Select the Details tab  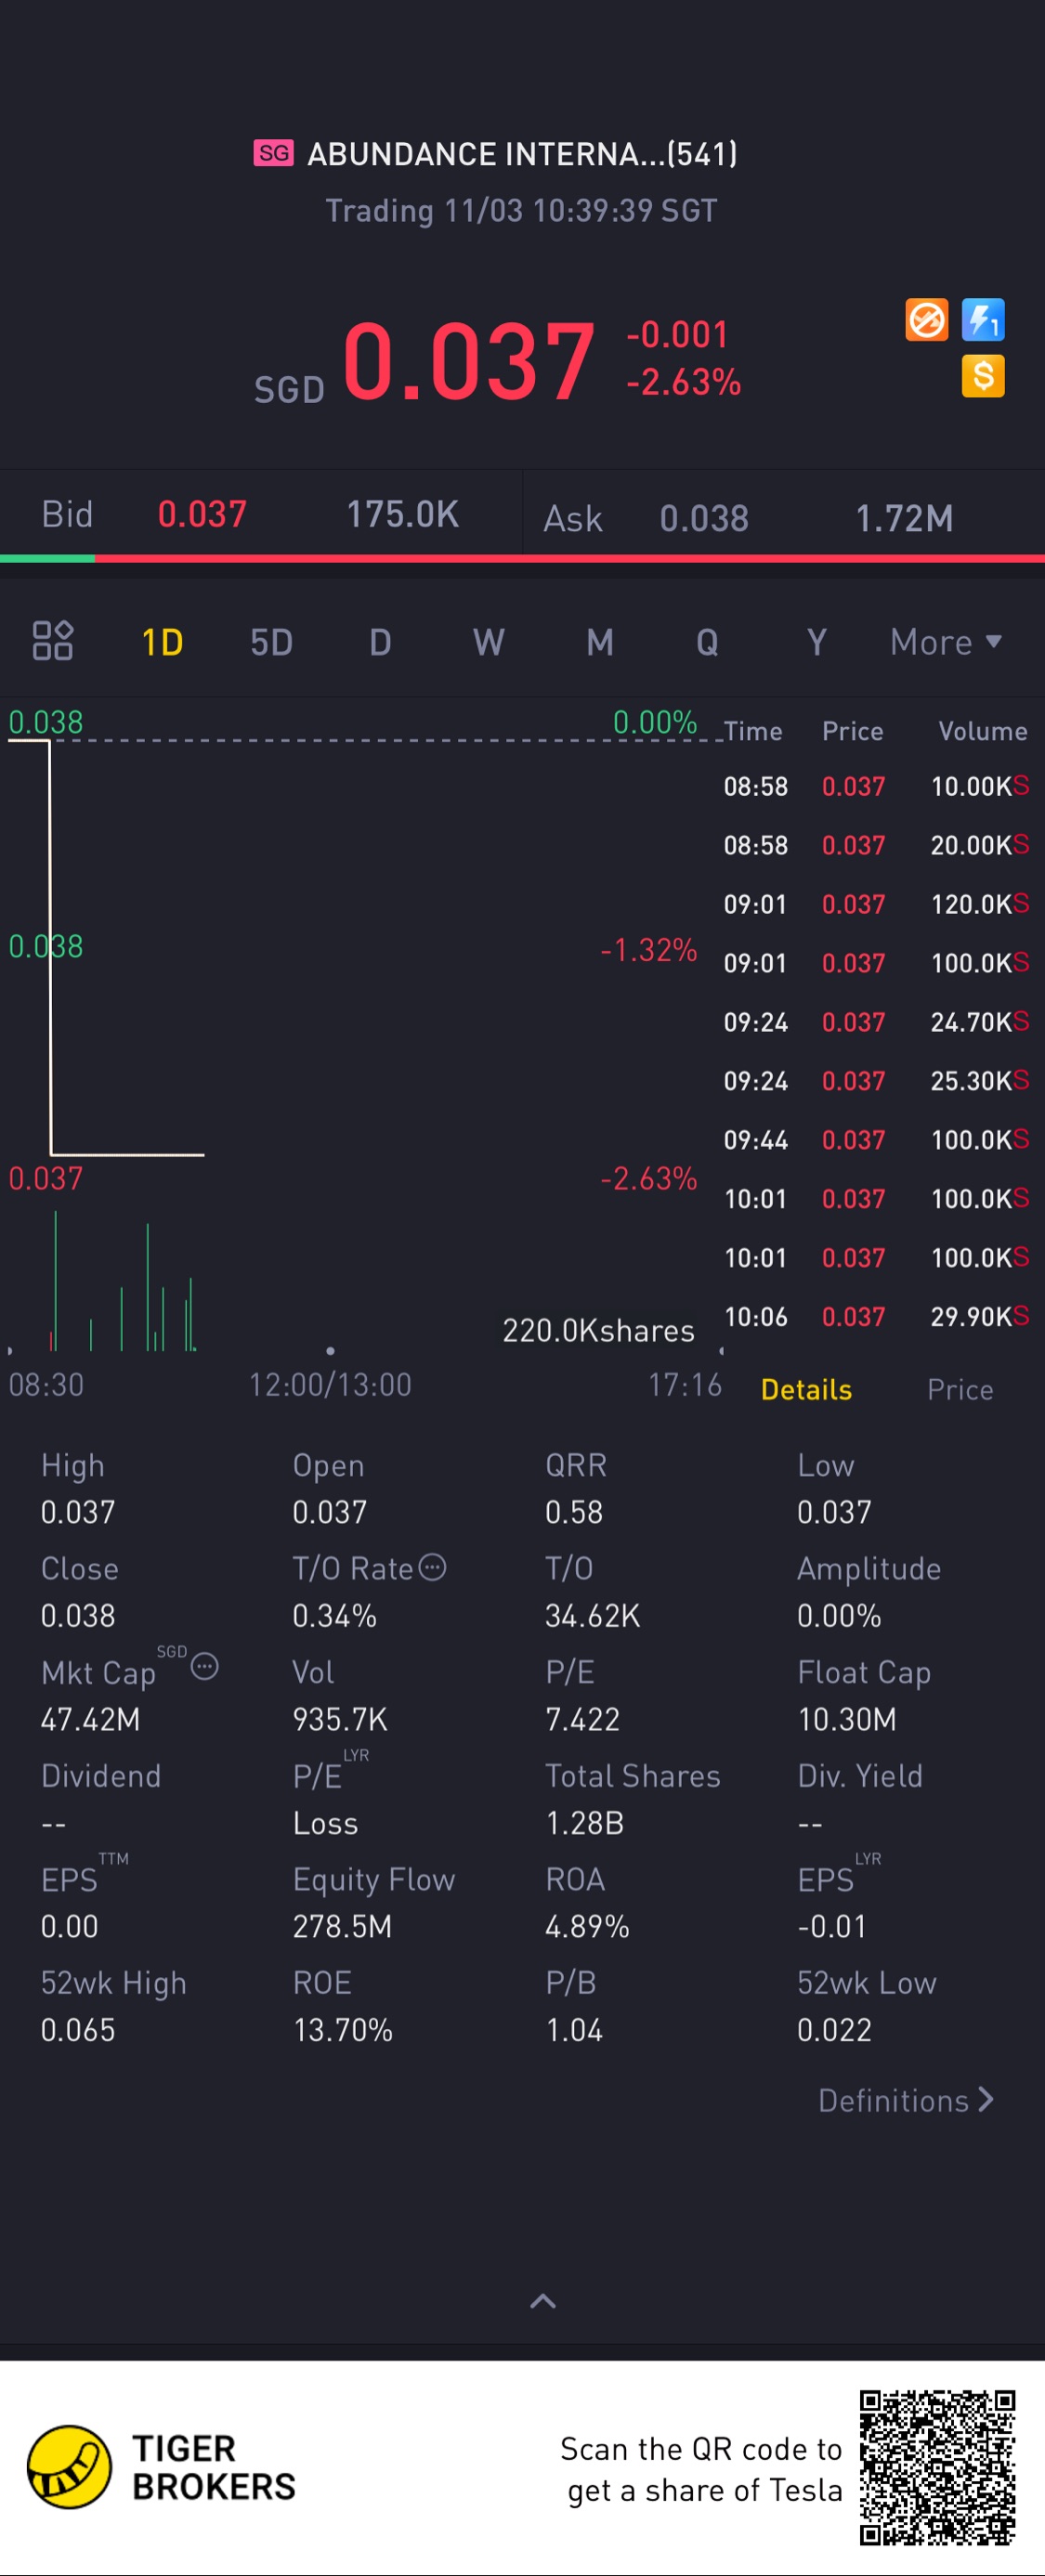point(806,1389)
